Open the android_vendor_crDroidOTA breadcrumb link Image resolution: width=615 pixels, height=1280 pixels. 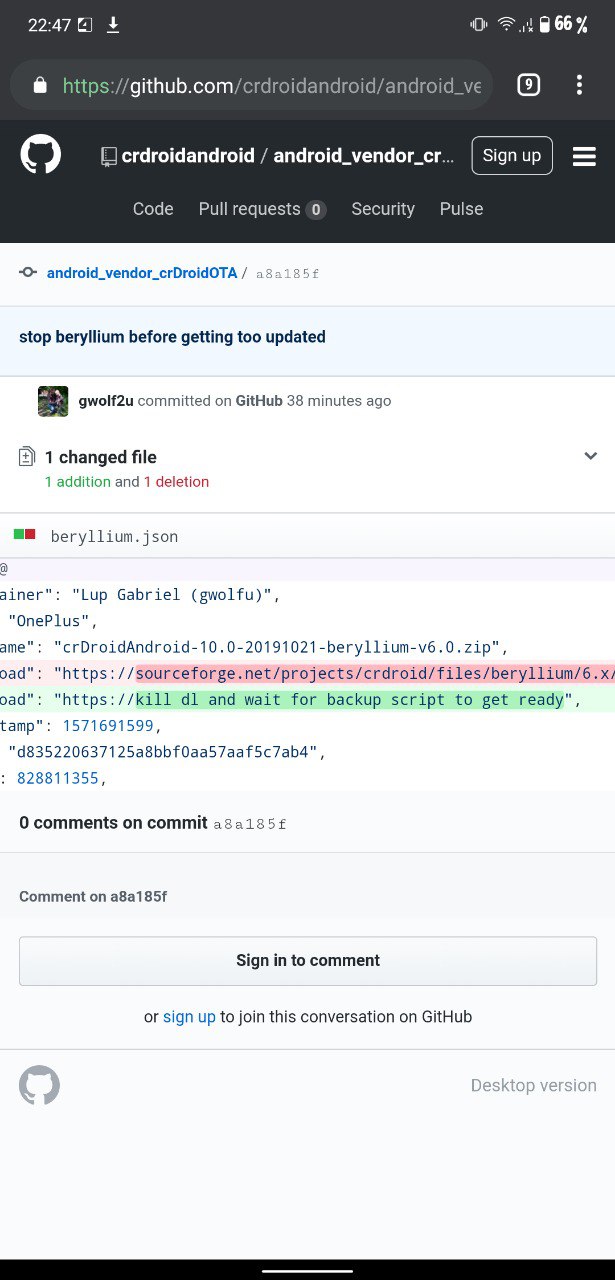click(142, 272)
